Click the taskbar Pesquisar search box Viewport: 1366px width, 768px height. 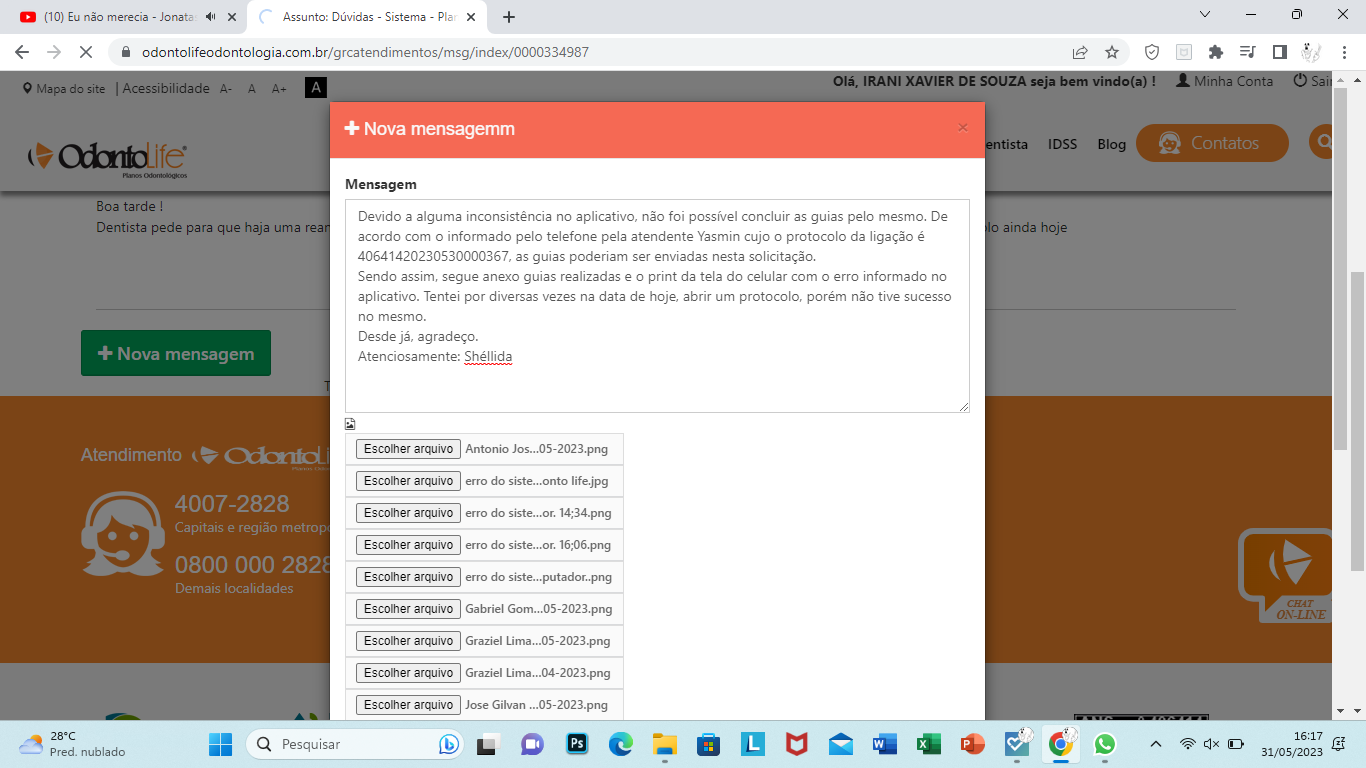(x=355, y=744)
